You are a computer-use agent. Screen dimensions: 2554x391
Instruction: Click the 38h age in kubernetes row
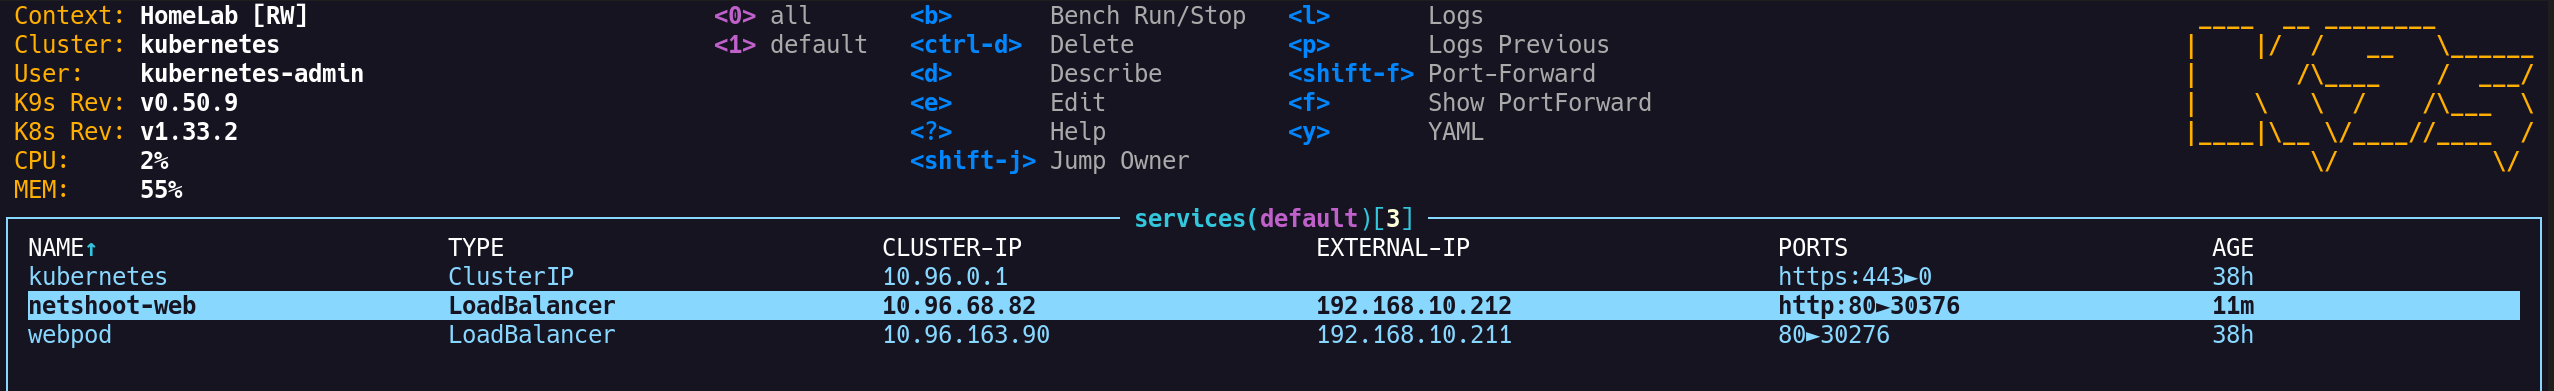pyautogui.click(x=2233, y=277)
